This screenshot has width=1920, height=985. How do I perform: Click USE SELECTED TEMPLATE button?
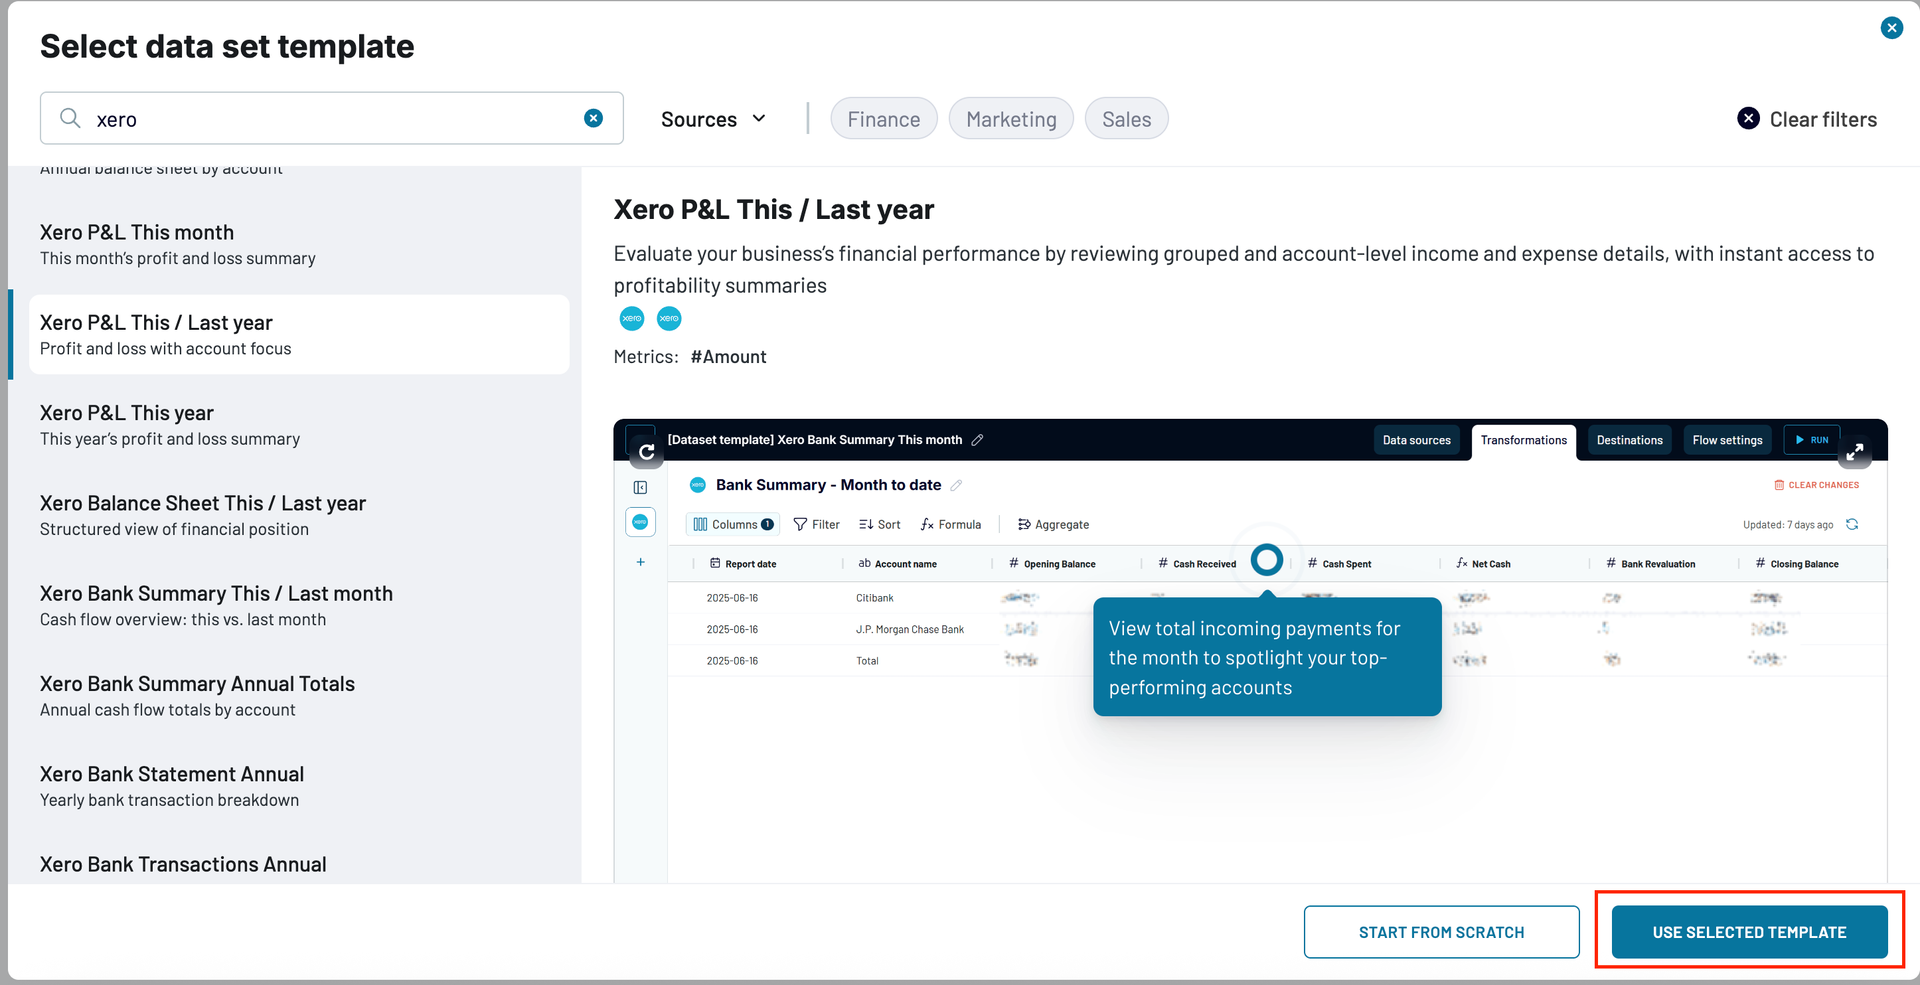(x=1749, y=932)
